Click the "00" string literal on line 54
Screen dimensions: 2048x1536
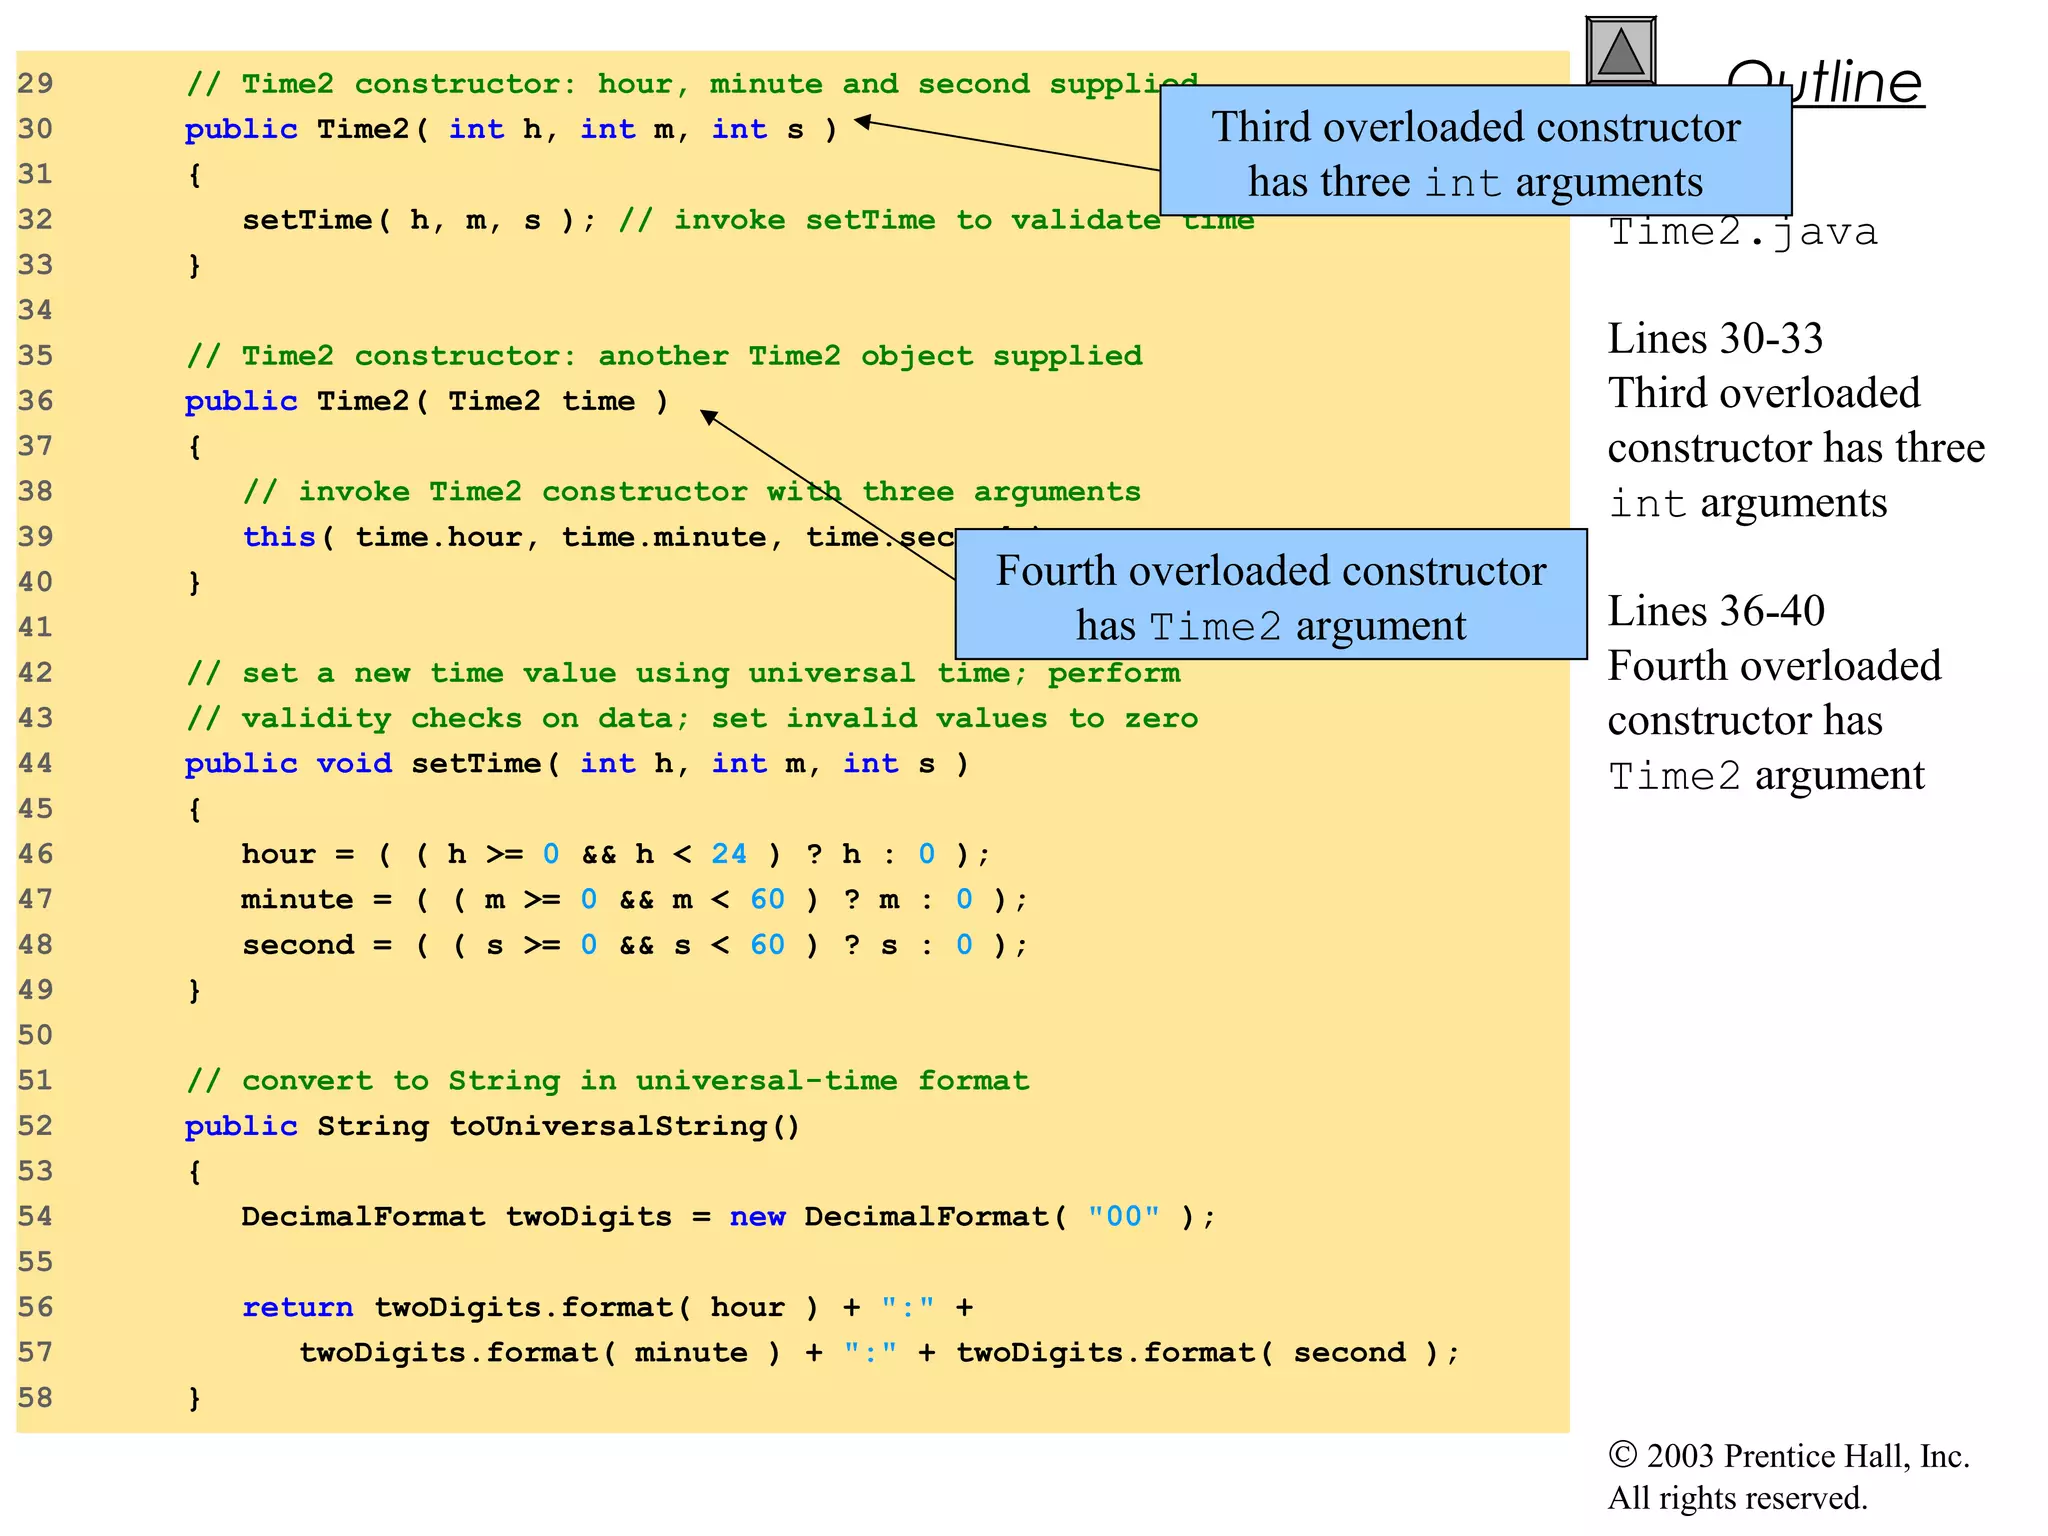pyautogui.click(x=1124, y=1217)
